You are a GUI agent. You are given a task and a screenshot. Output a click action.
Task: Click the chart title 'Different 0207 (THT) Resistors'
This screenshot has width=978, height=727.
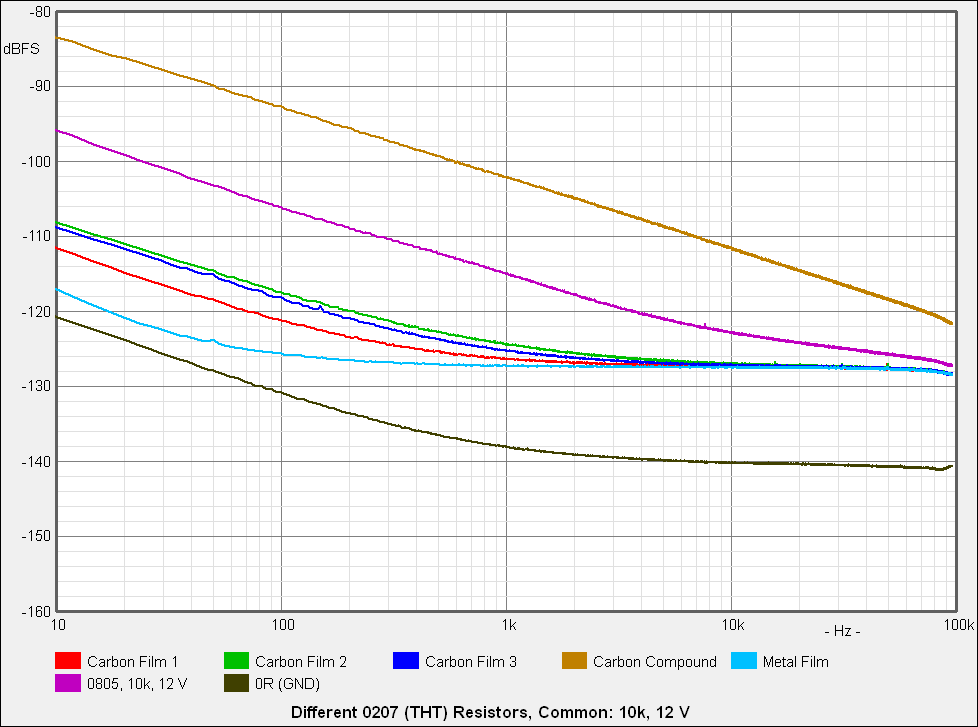410,712
